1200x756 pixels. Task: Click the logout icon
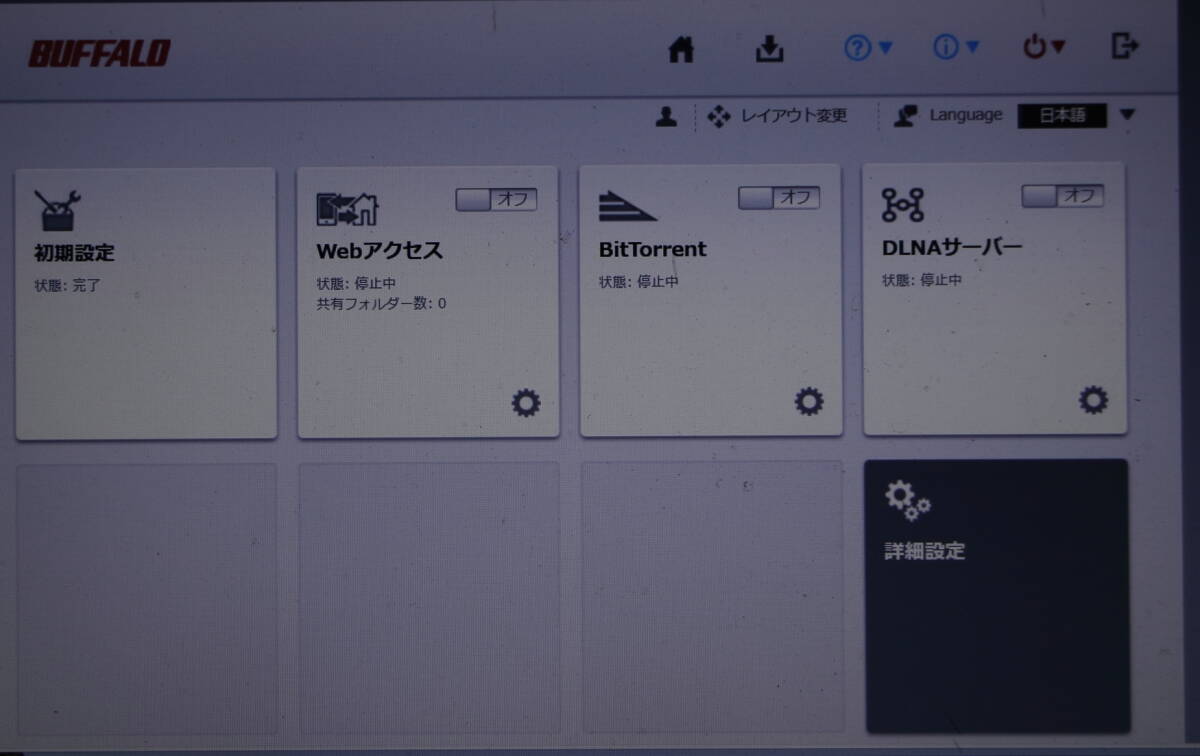point(1125,45)
